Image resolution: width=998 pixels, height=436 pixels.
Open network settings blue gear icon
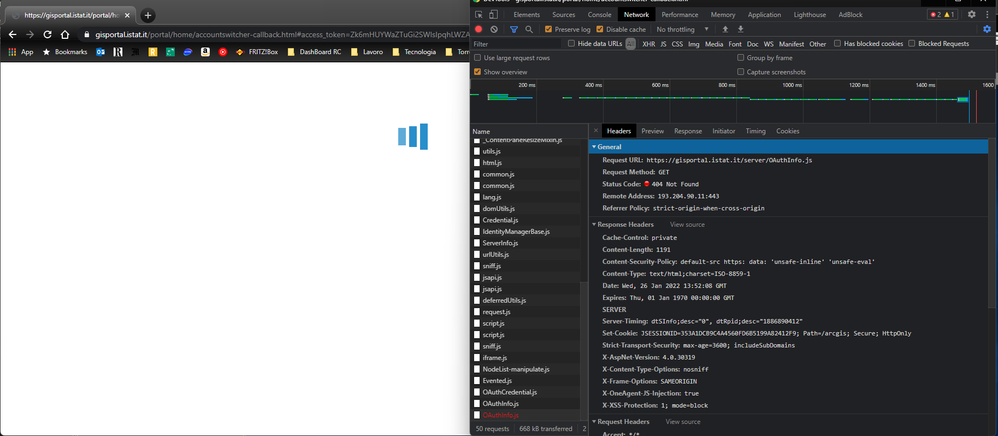tap(987, 29)
